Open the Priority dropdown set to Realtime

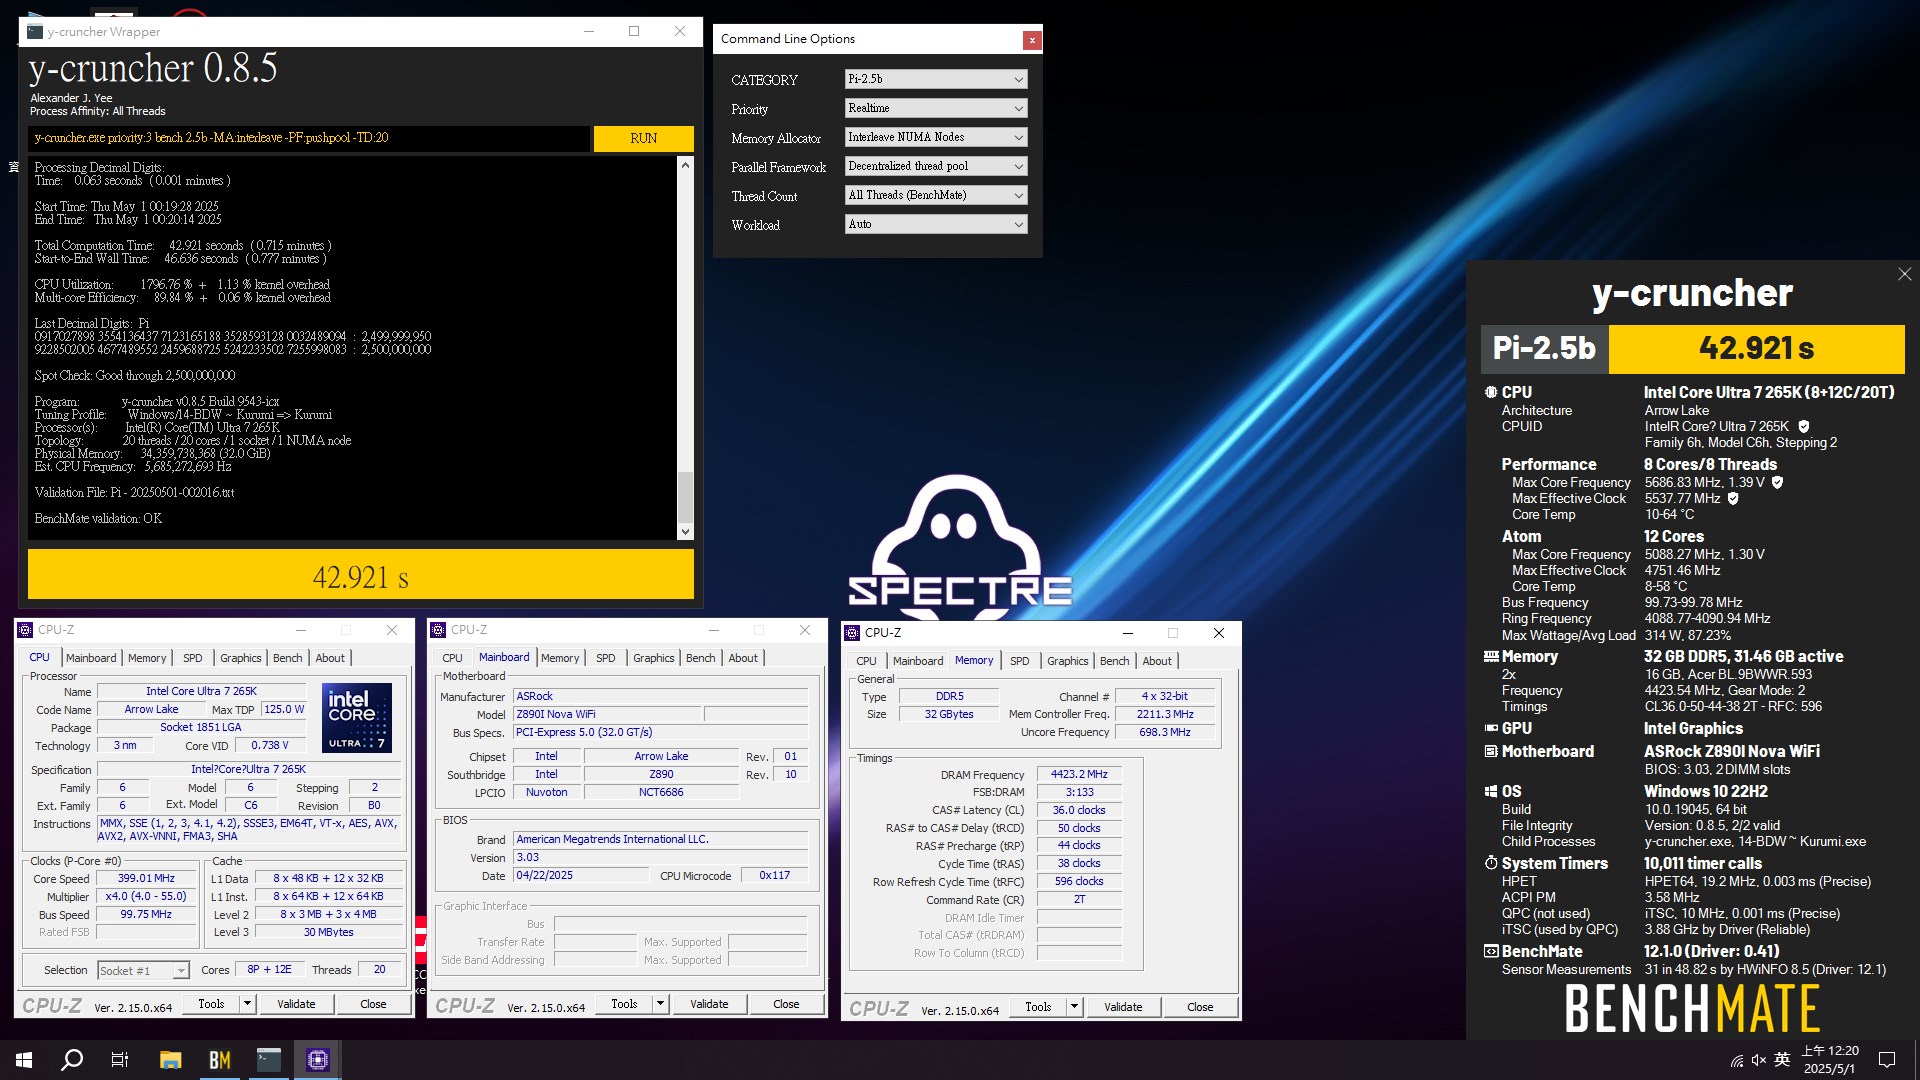(x=936, y=108)
